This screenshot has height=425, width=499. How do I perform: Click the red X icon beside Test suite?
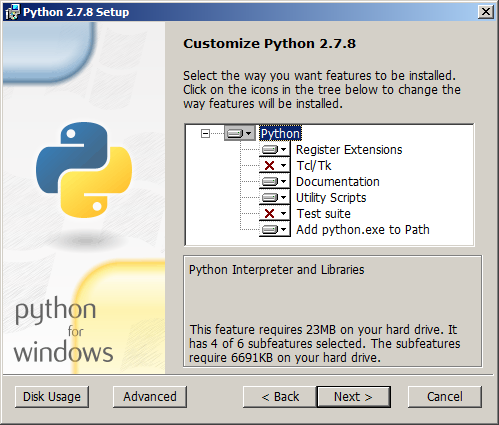pos(269,214)
